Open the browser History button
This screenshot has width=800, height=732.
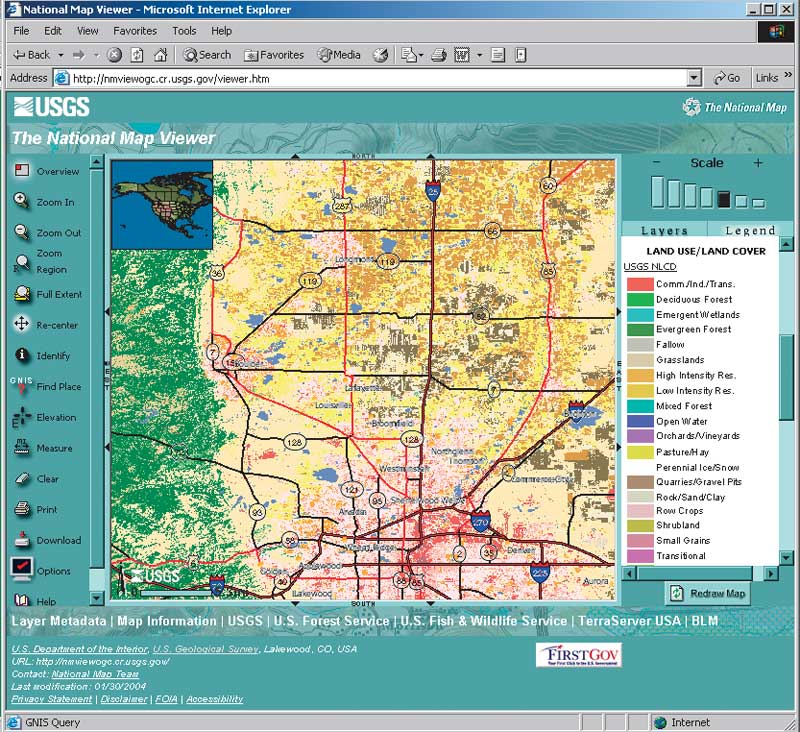380,55
